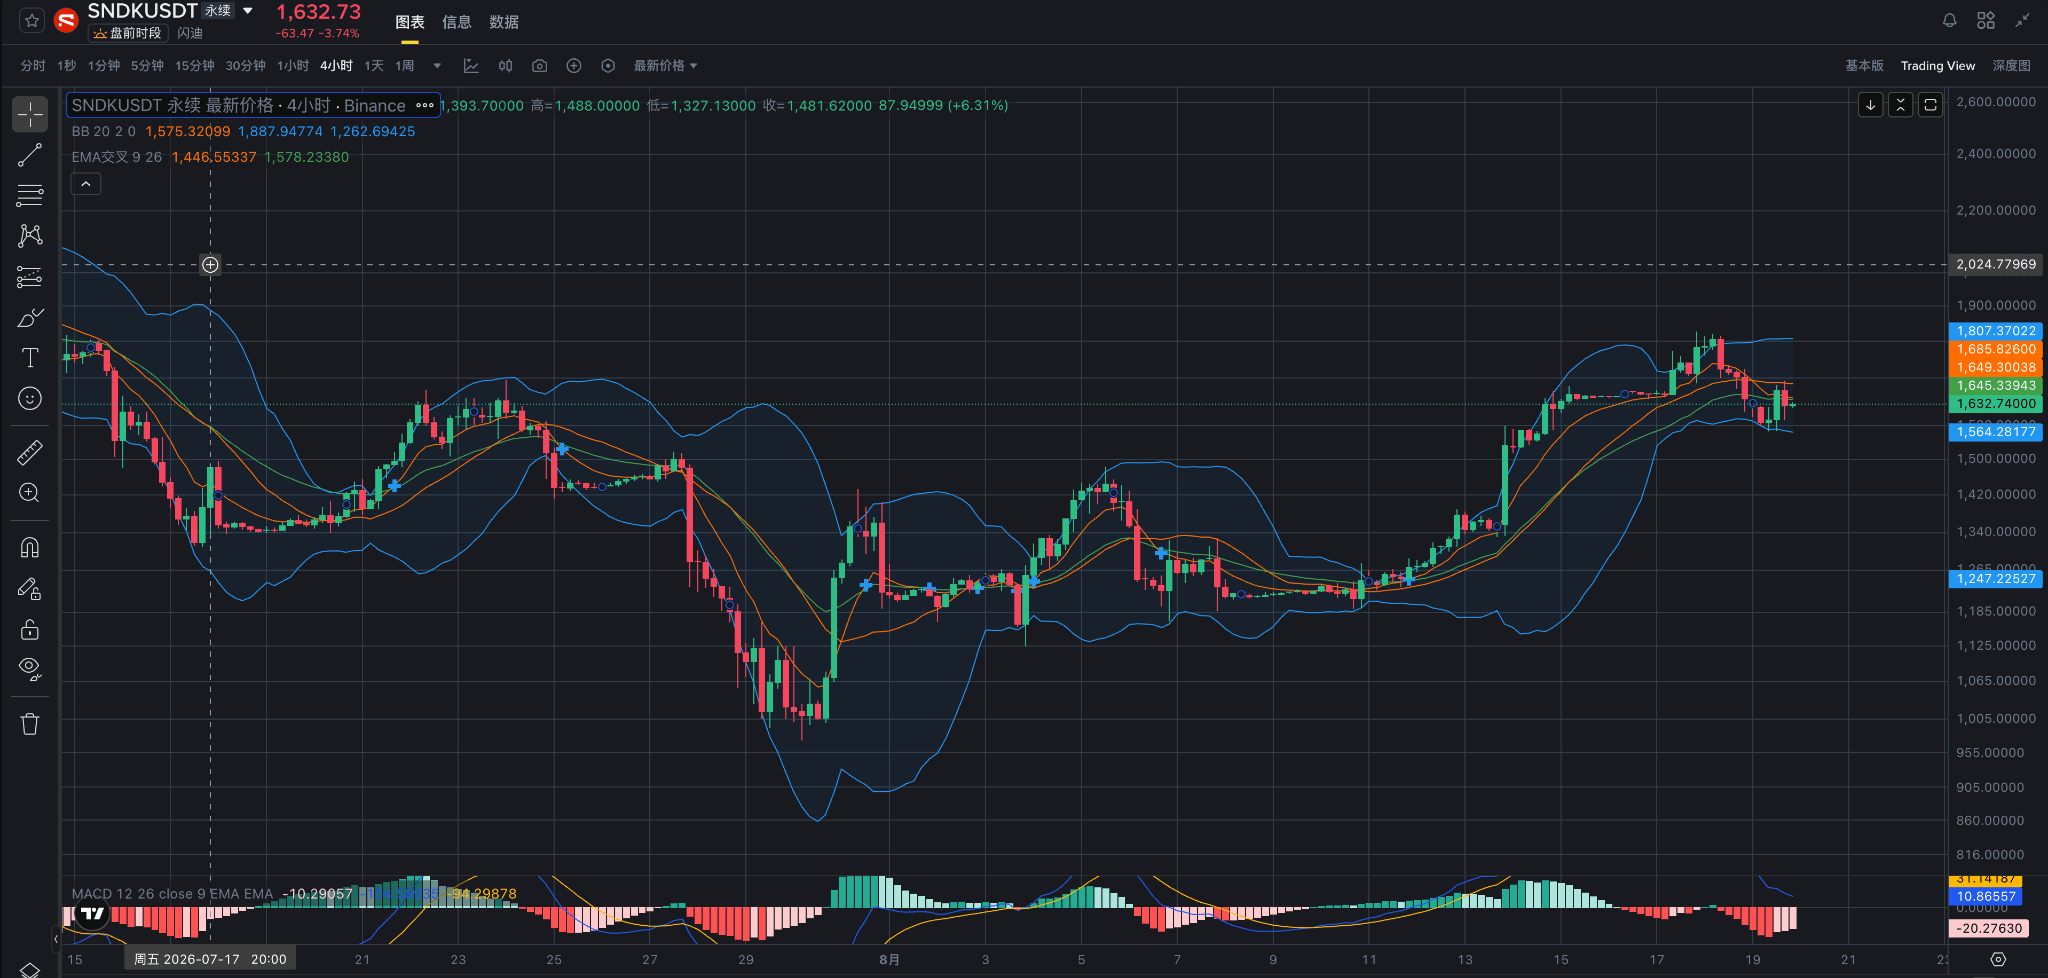Select the 4小时 timeframe
This screenshot has height=978, width=2048.
[x=336, y=66]
